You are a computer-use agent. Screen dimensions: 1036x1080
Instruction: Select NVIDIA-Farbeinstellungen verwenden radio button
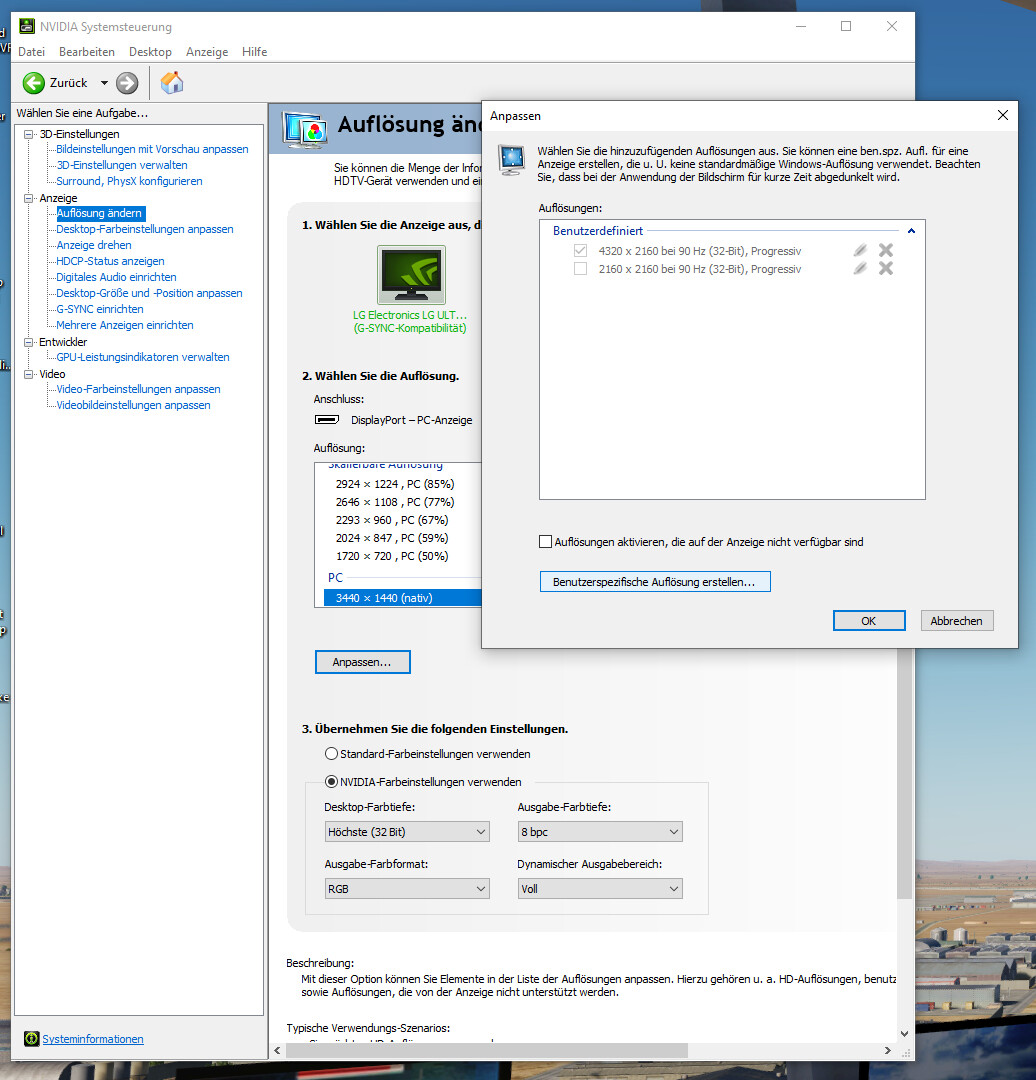tap(331, 782)
